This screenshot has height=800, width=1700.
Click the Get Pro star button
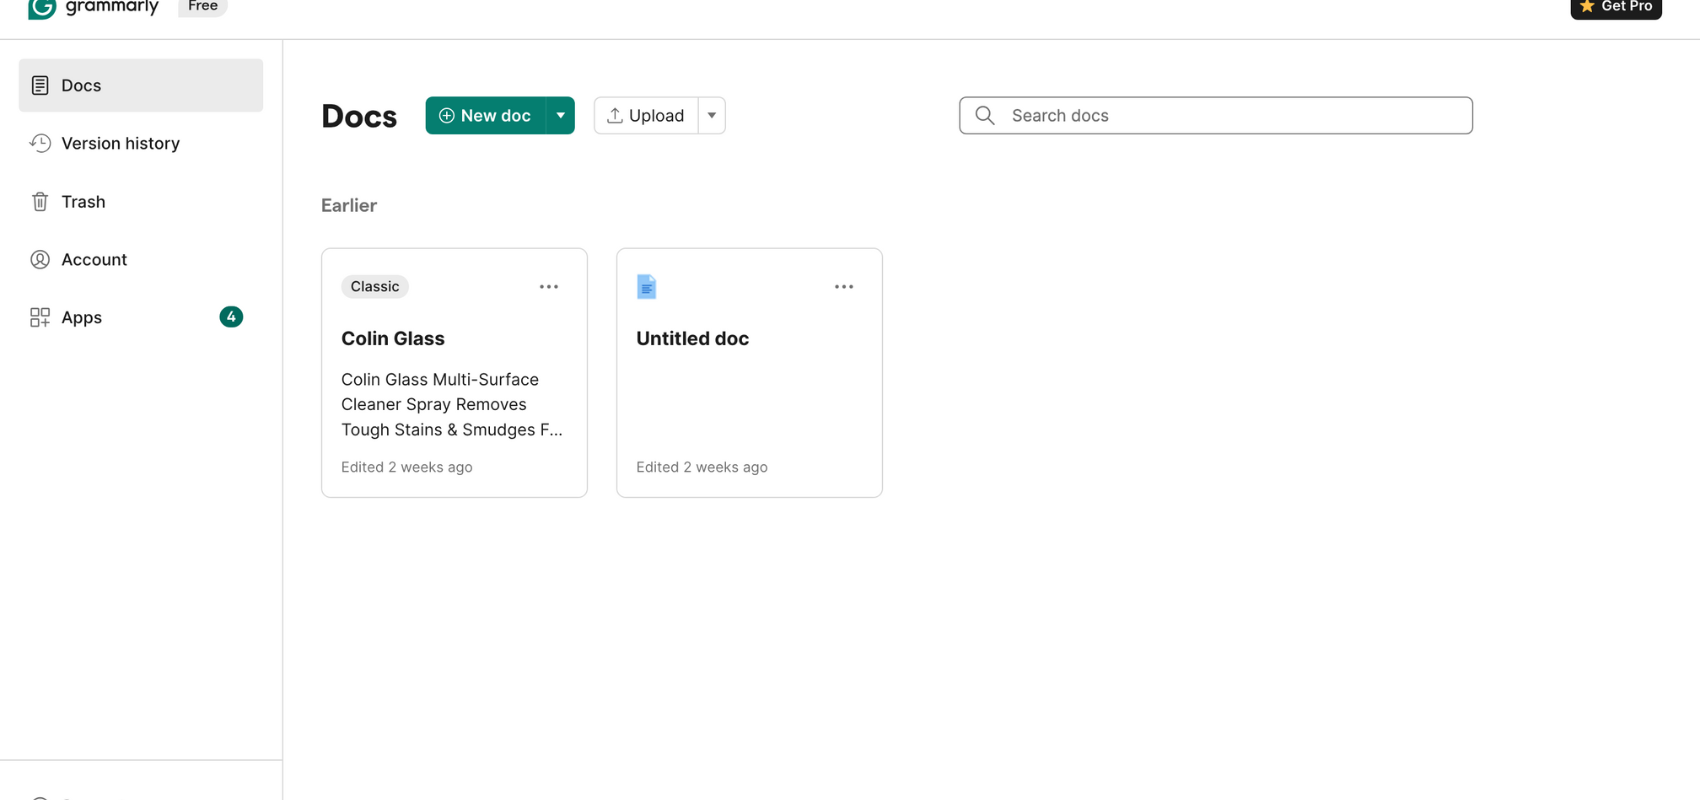(x=1616, y=7)
